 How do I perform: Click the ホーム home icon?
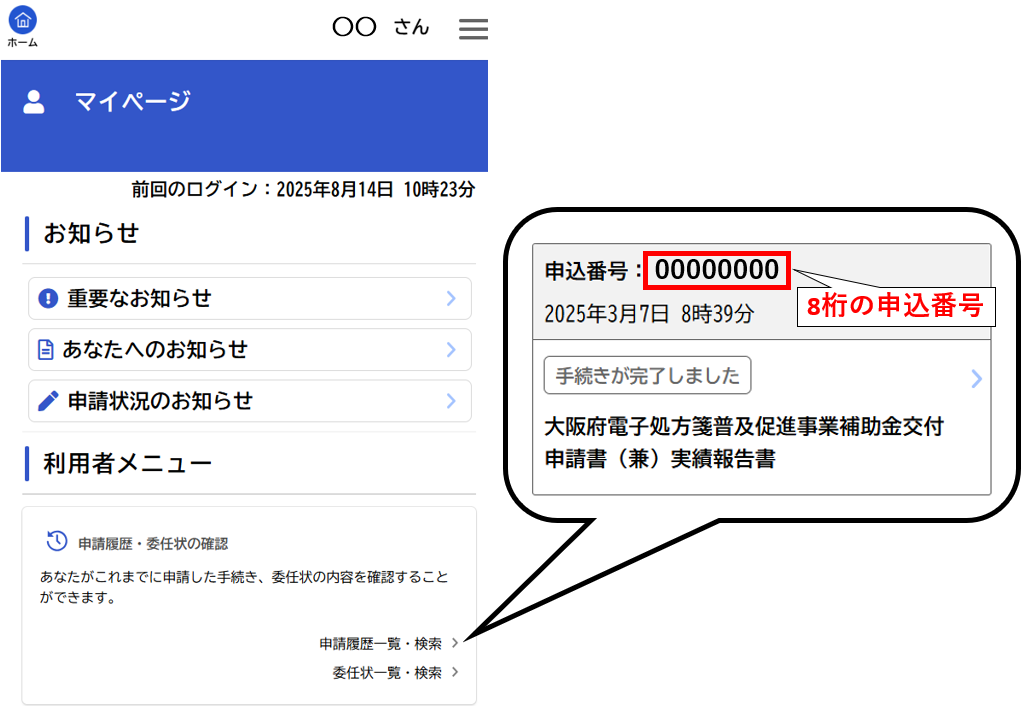pyautogui.click(x=22, y=18)
